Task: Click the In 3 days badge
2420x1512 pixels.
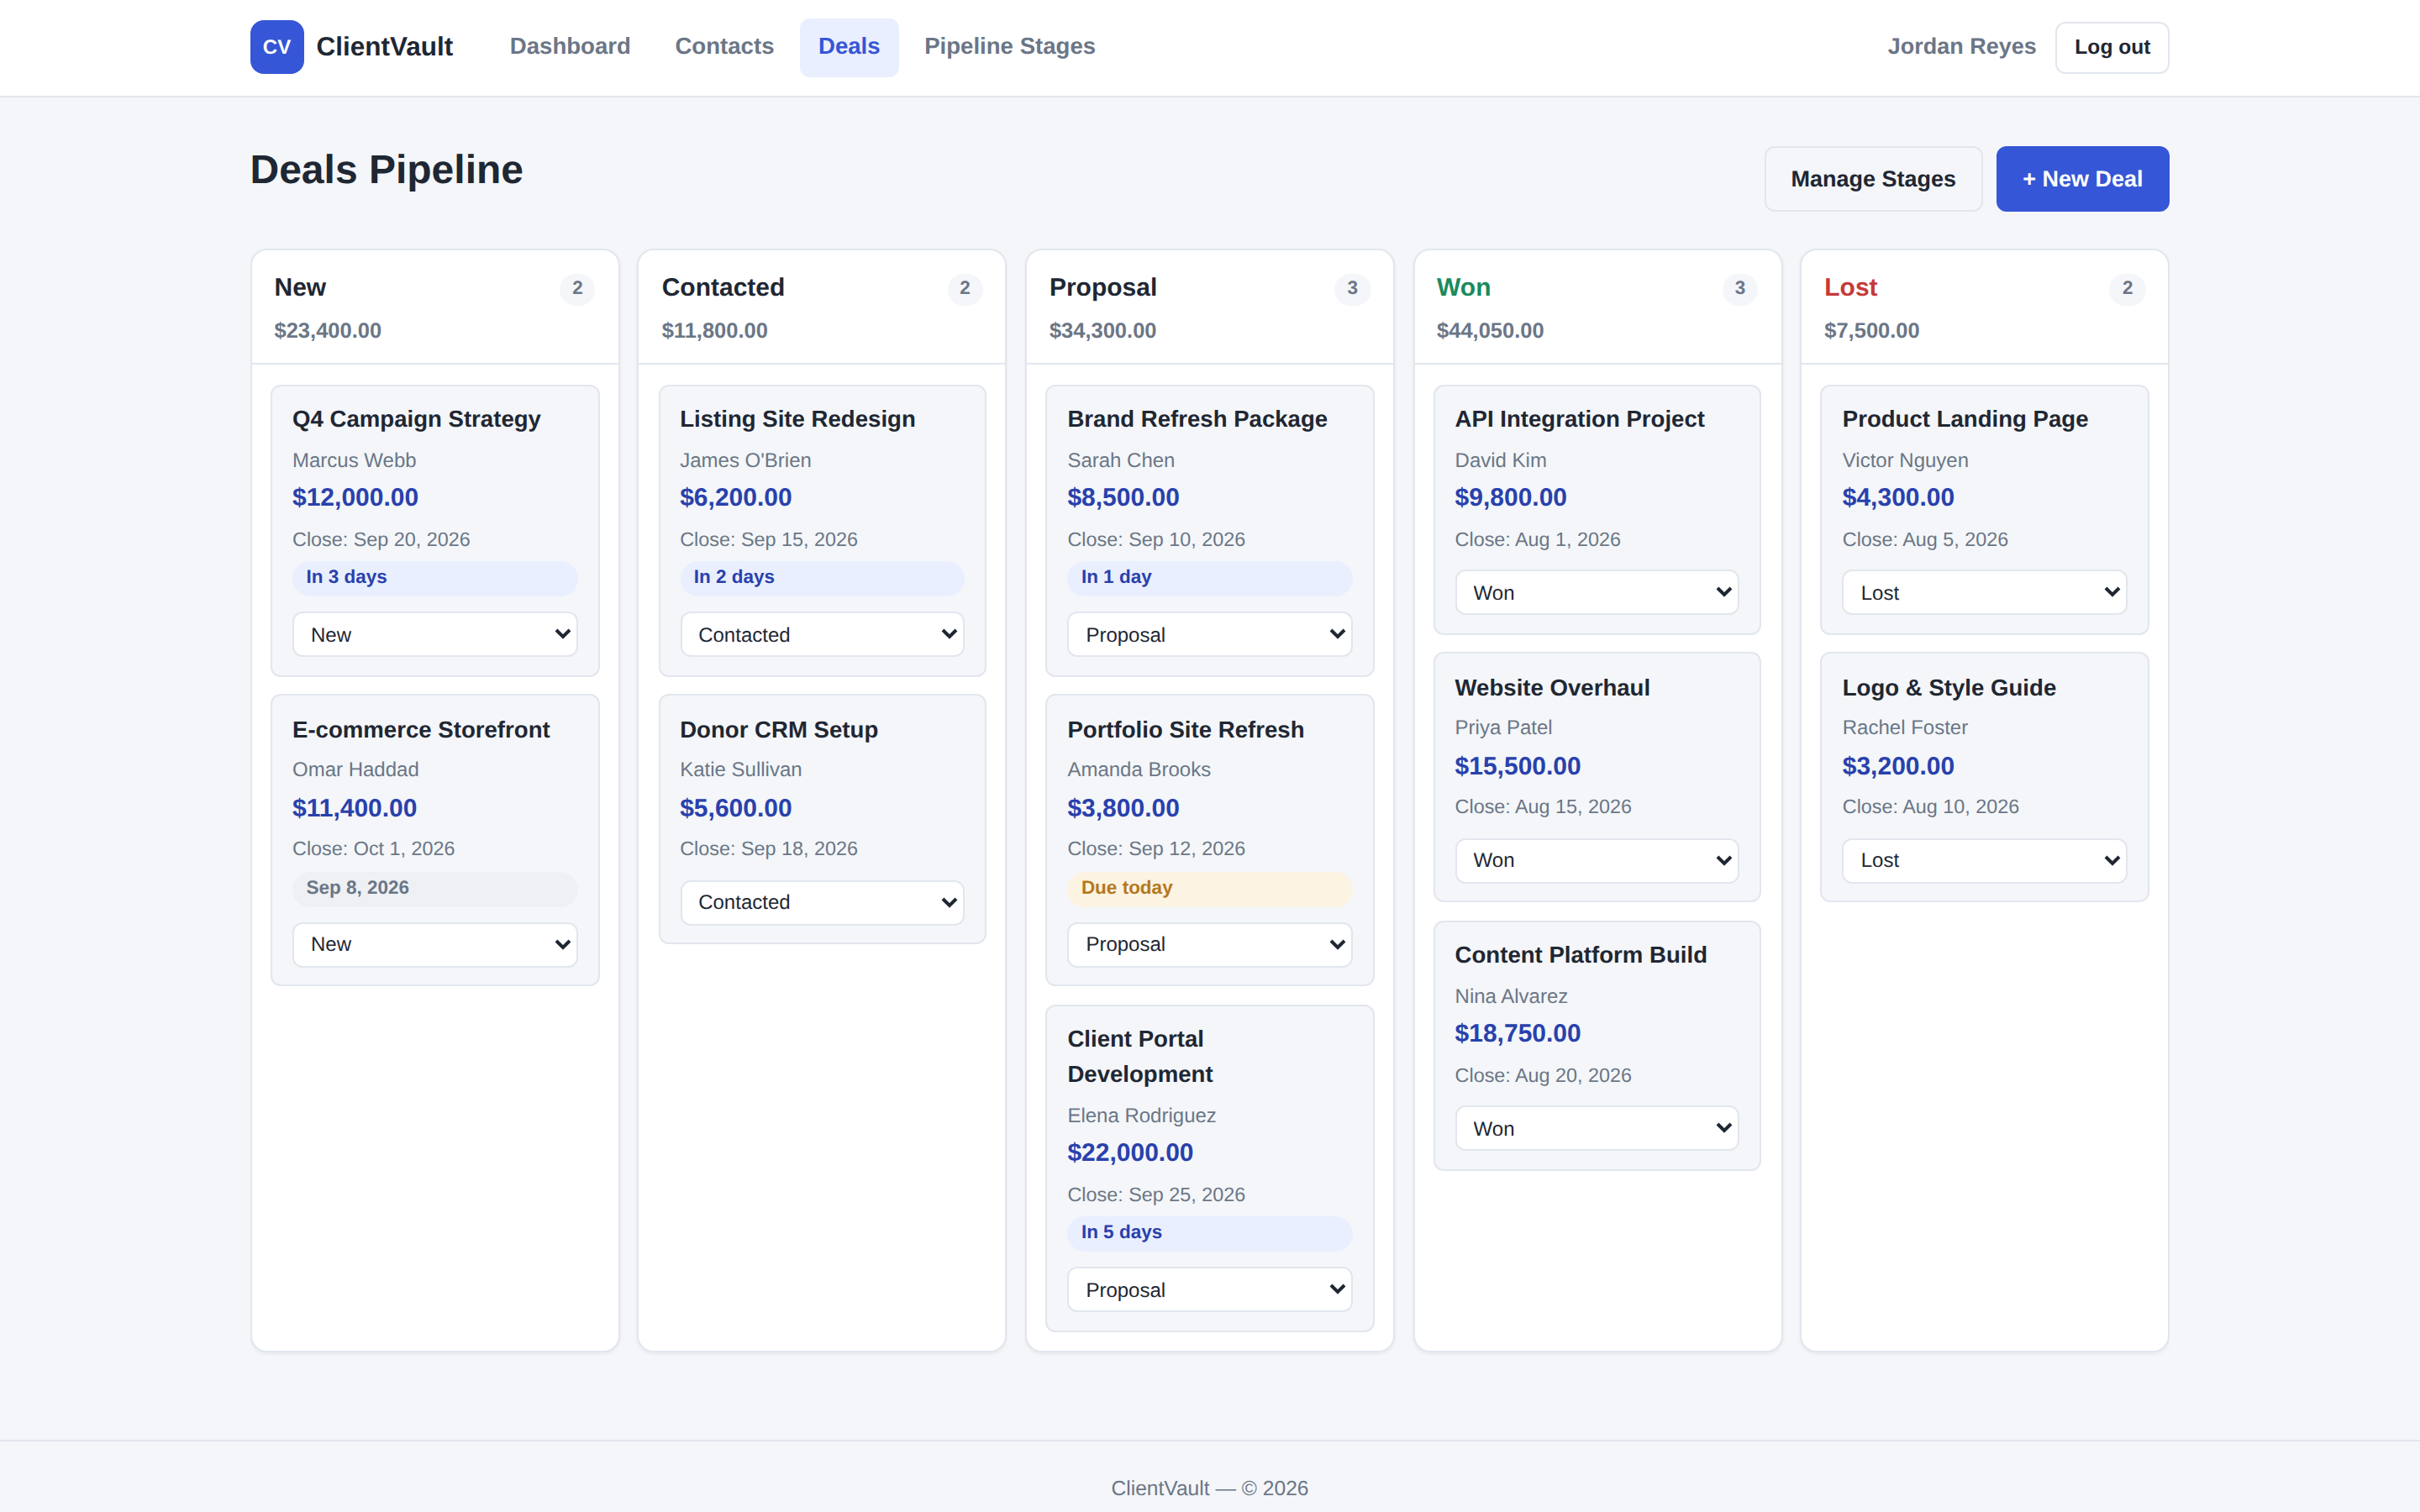Action: point(435,577)
